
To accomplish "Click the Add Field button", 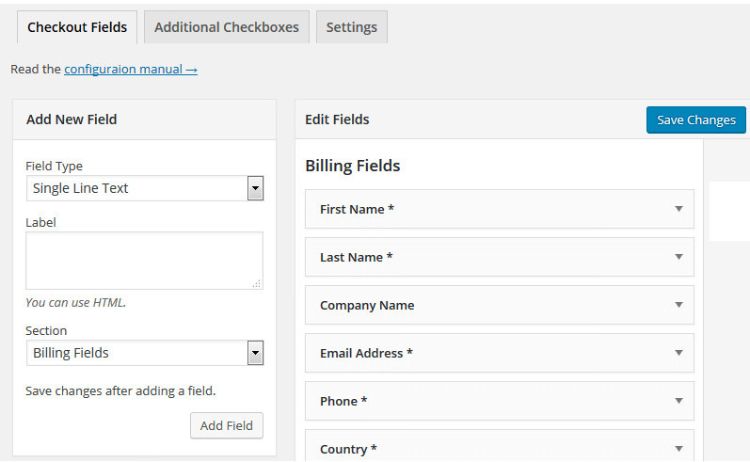I will pos(226,425).
